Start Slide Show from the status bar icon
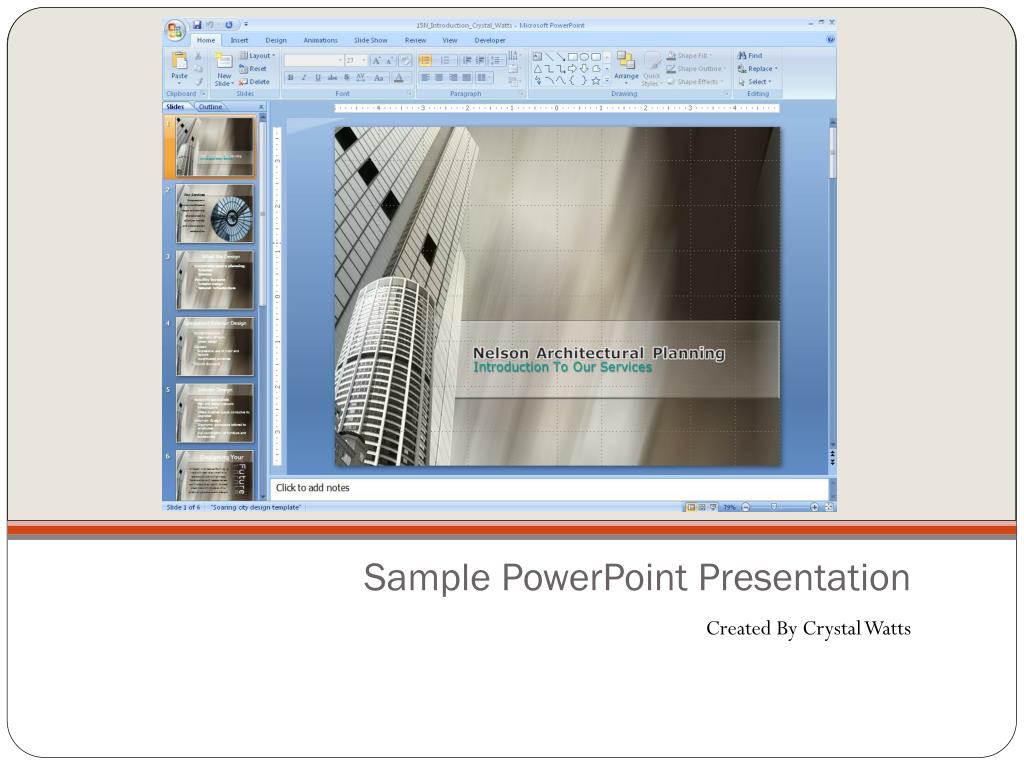This screenshot has height=768, width=1024. [x=712, y=507]
